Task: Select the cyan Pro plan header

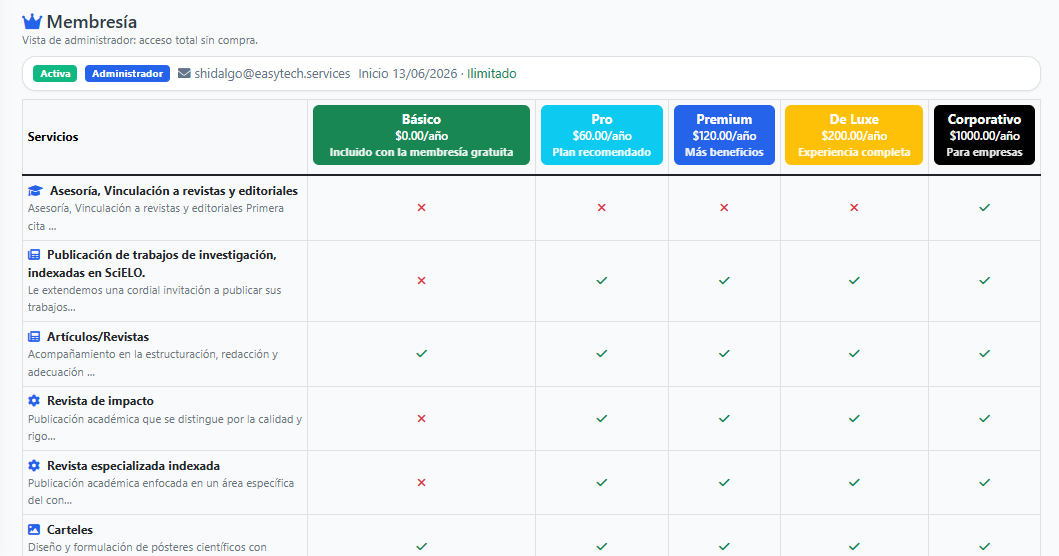Action: tap(602, 135)
